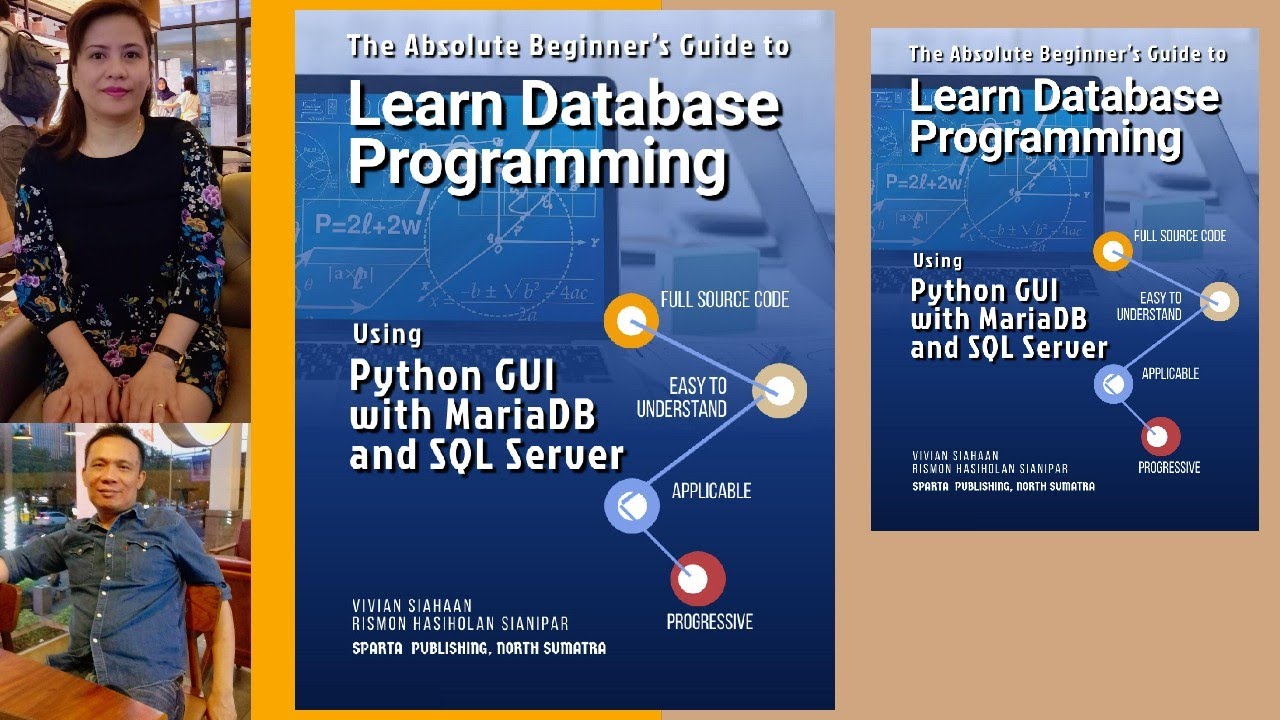Click "RISMON HASIHOLAN SIANIPAR" on the larger cover

[x=460, y=625]
